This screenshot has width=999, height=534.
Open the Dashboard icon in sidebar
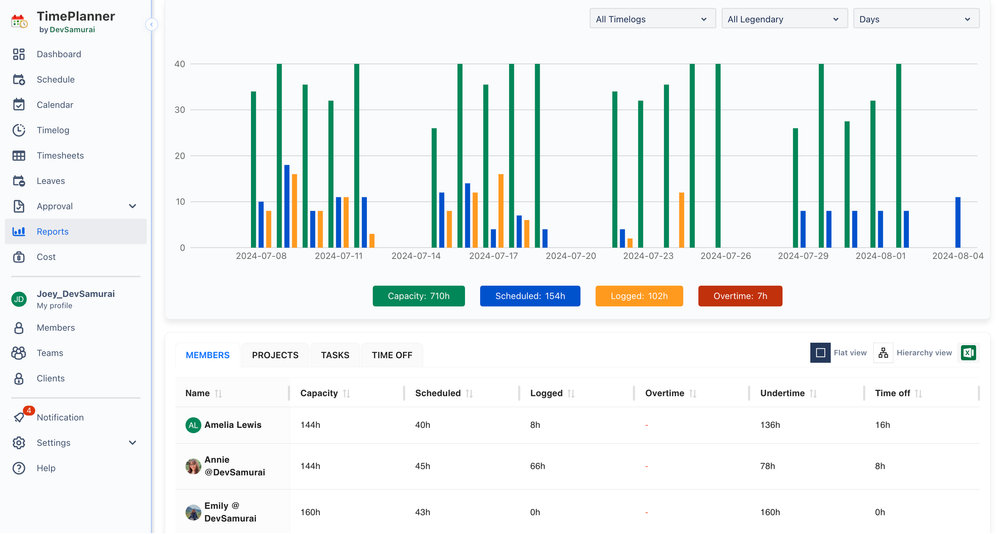[19, 54]
